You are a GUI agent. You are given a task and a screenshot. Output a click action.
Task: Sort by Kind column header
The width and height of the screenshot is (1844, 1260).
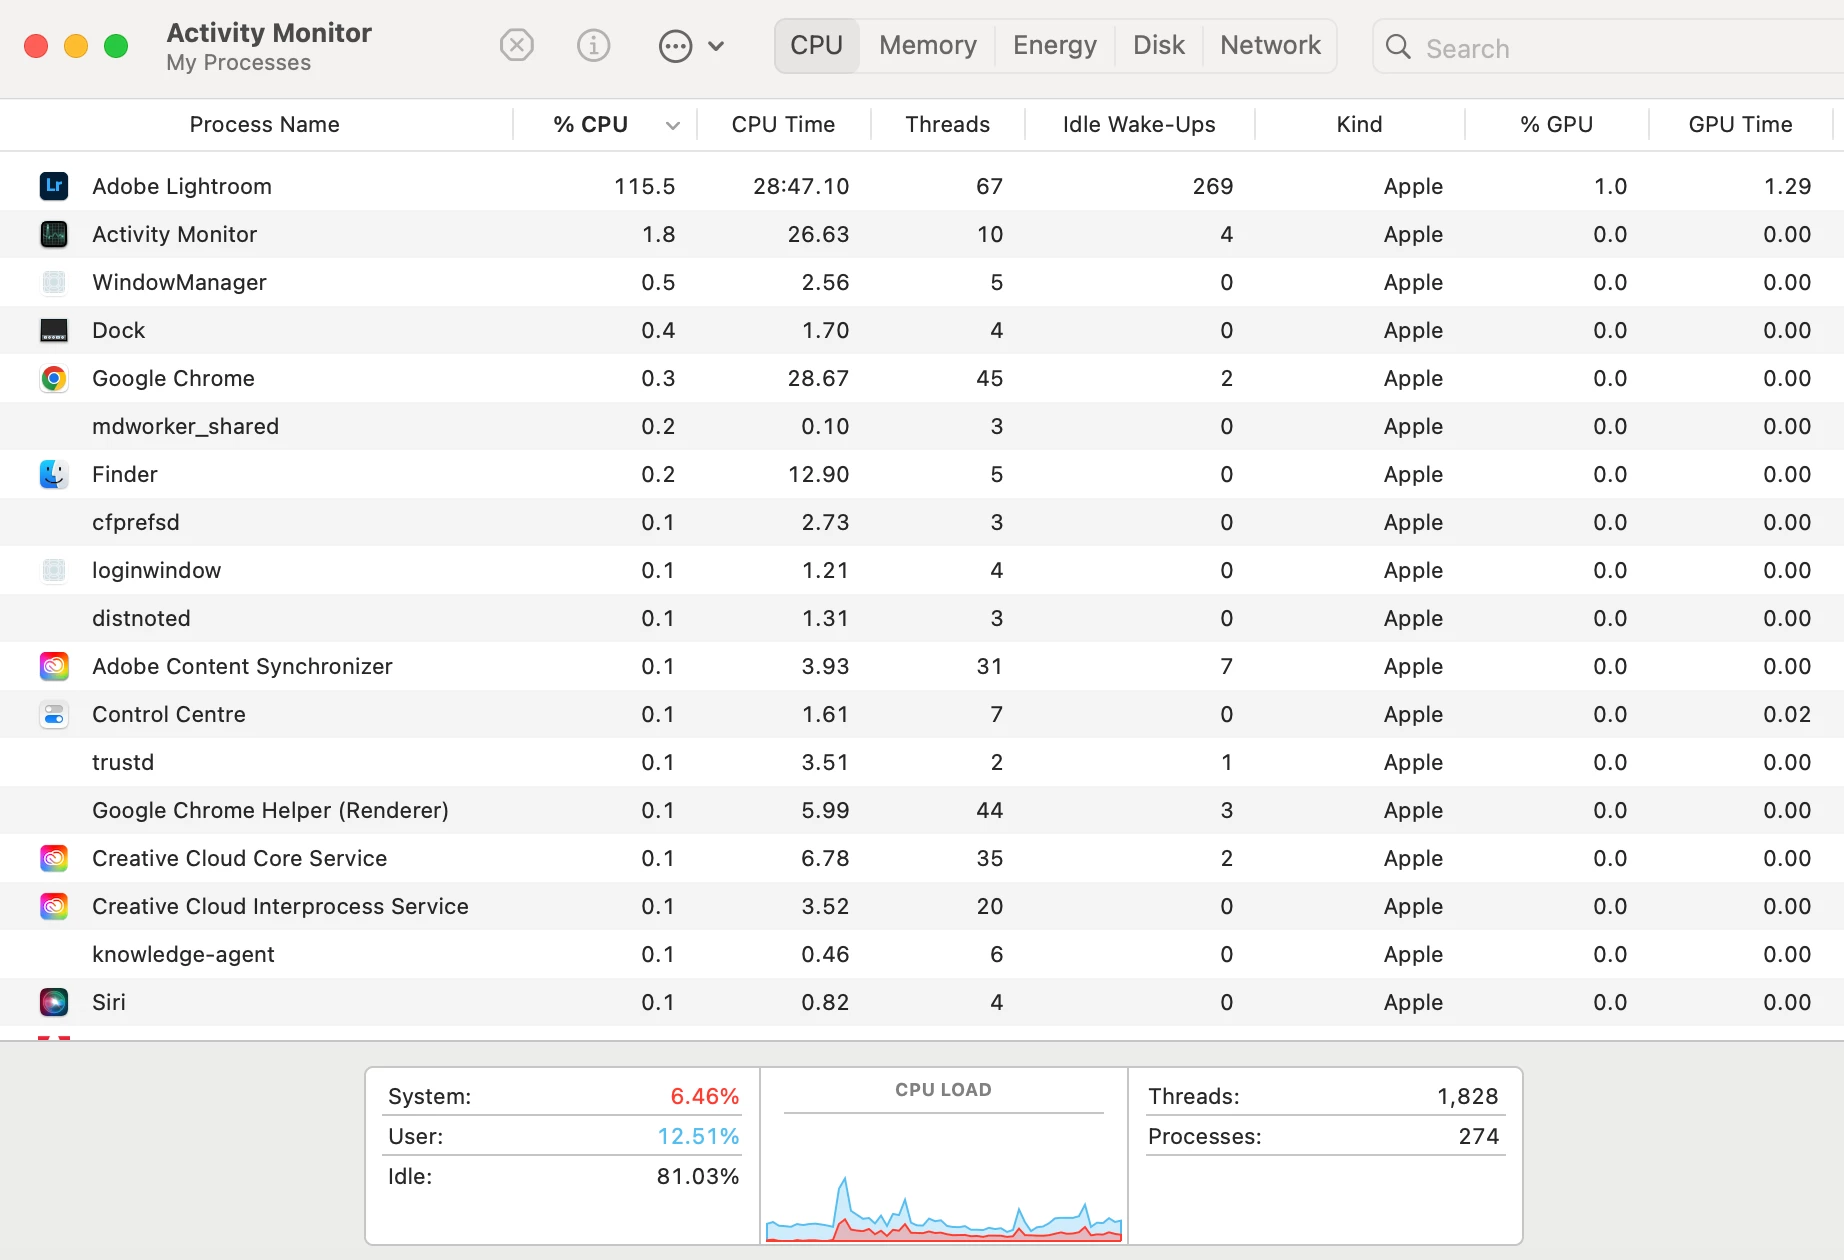pyautogui.click(x=1360, y=124)
